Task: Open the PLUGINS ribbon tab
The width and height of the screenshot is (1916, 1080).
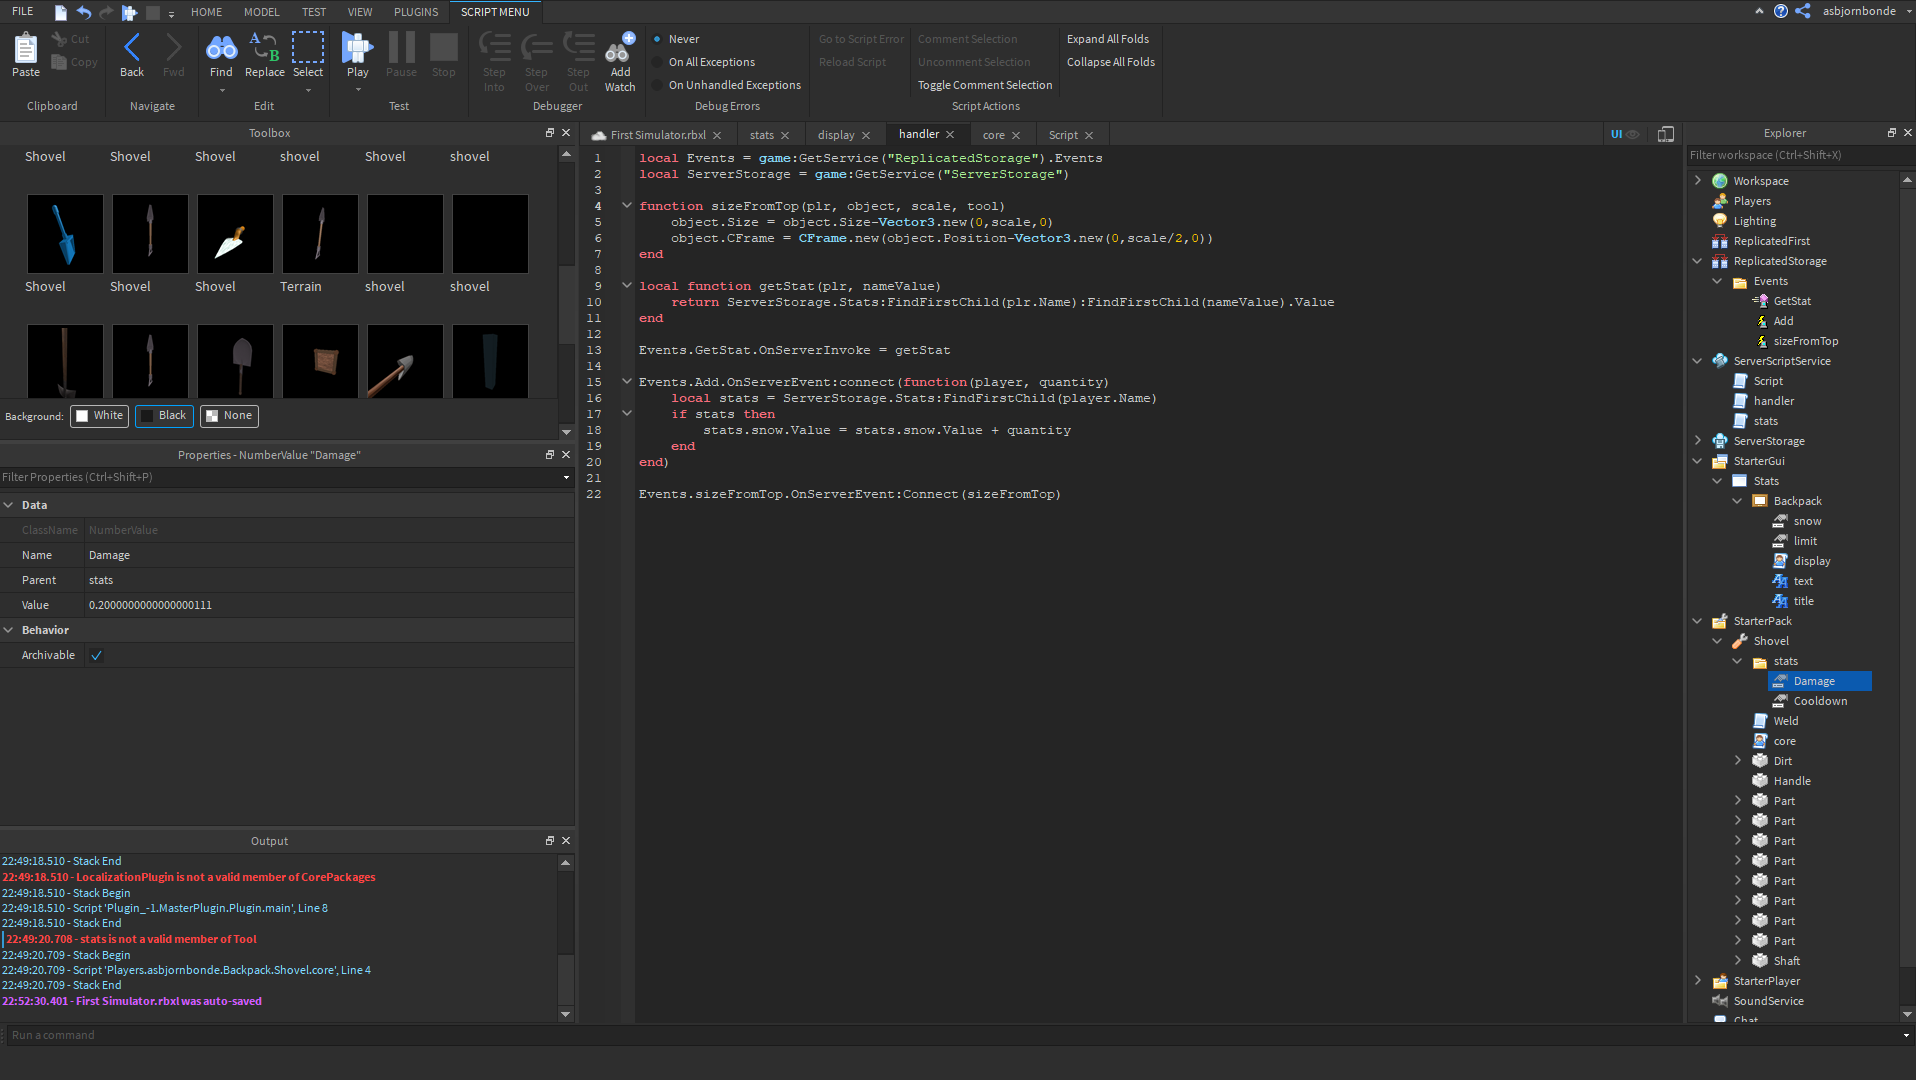Action: [x=416, y=12]
